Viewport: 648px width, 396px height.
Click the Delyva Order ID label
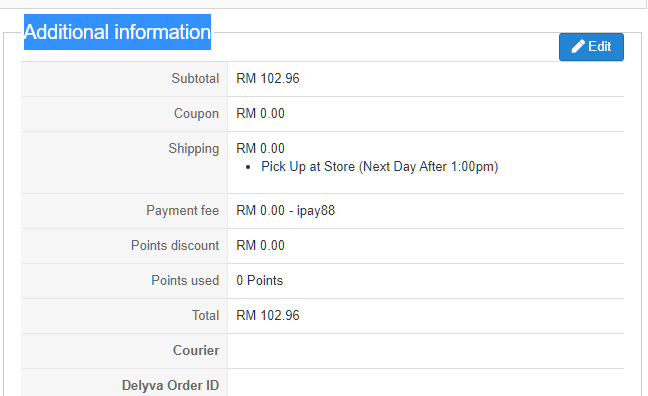[170, 386]
